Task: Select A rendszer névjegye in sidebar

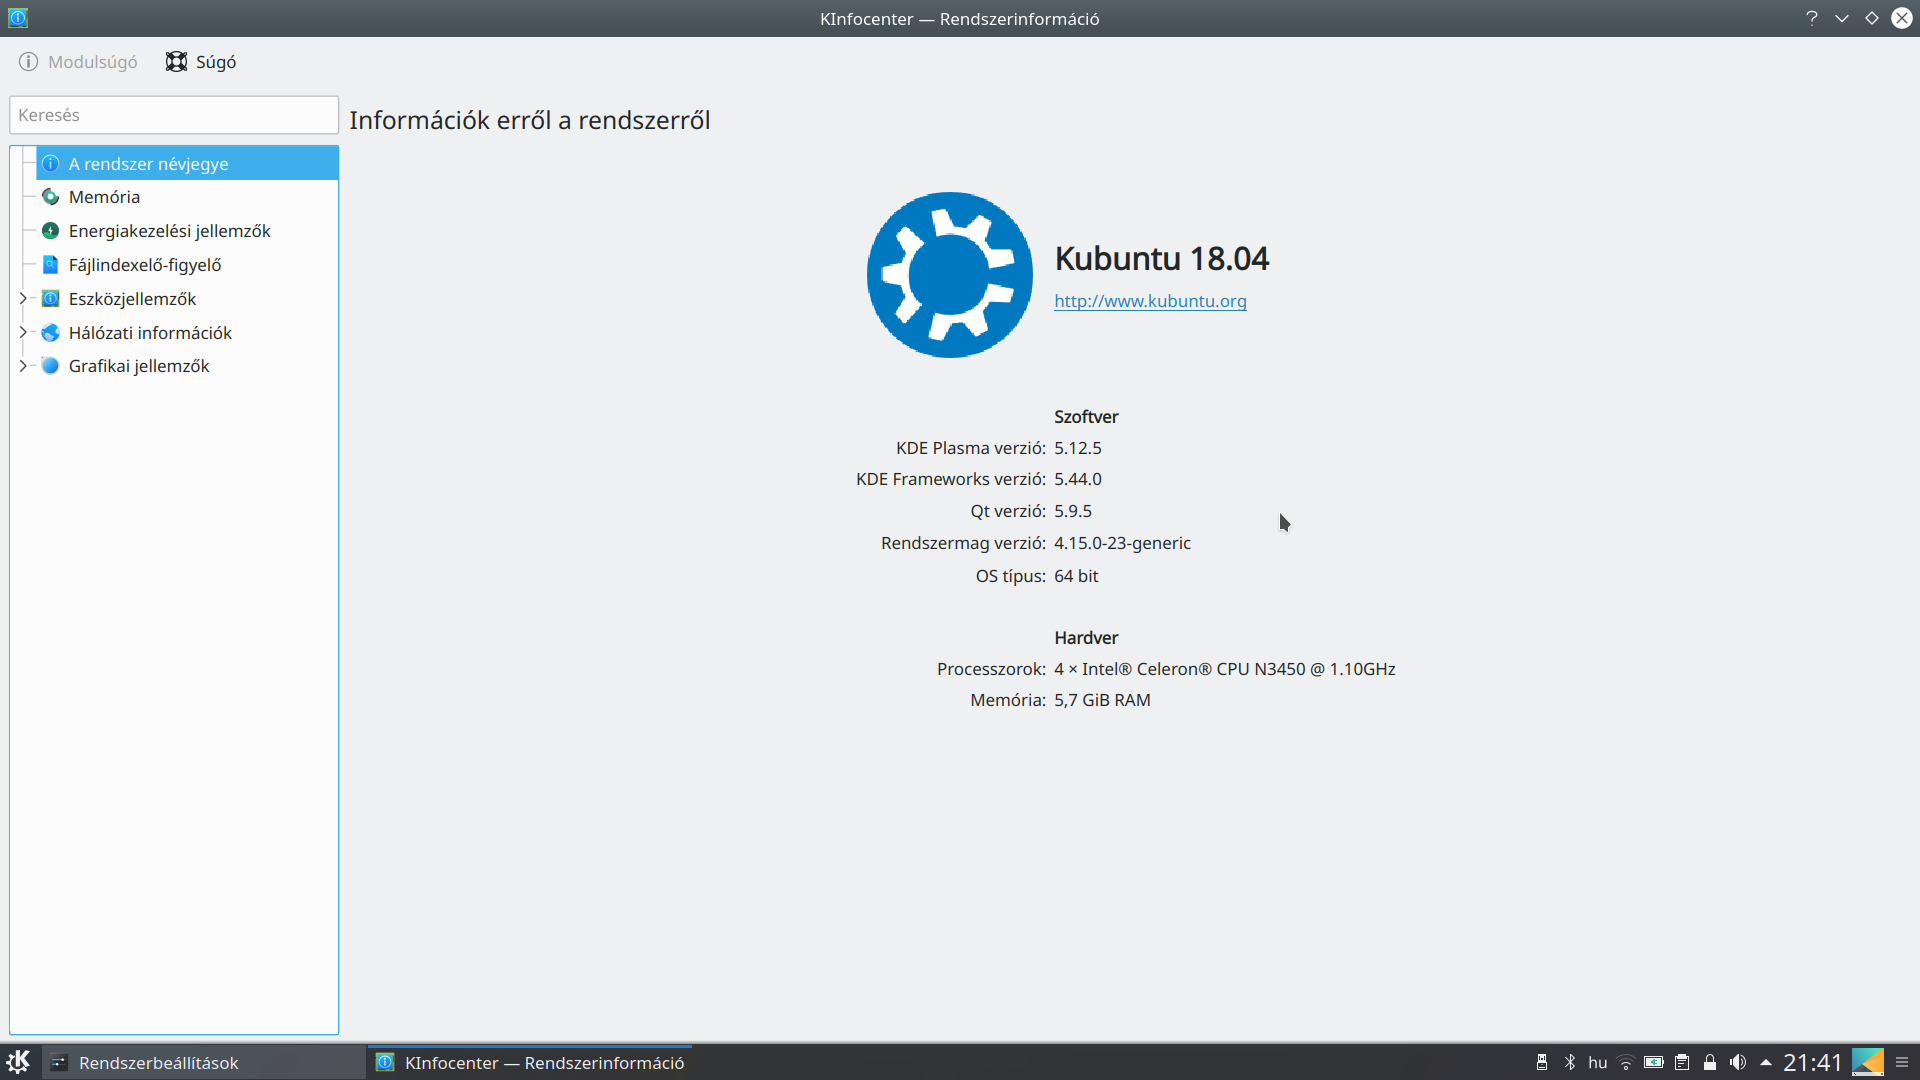Action: coord(187,163)
